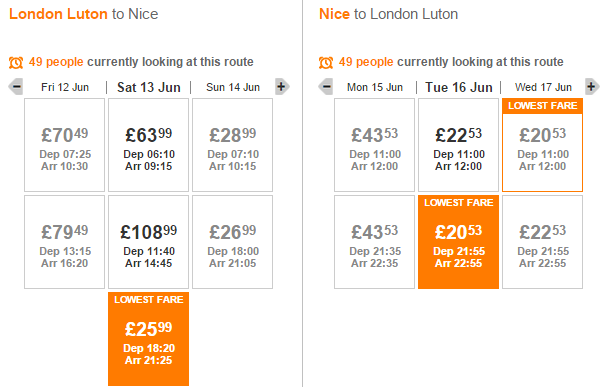Viewport: 607px width, 387px height.
Task: Choose £63.99 flight departing 06:10
Action: click(x=149, y=145)
